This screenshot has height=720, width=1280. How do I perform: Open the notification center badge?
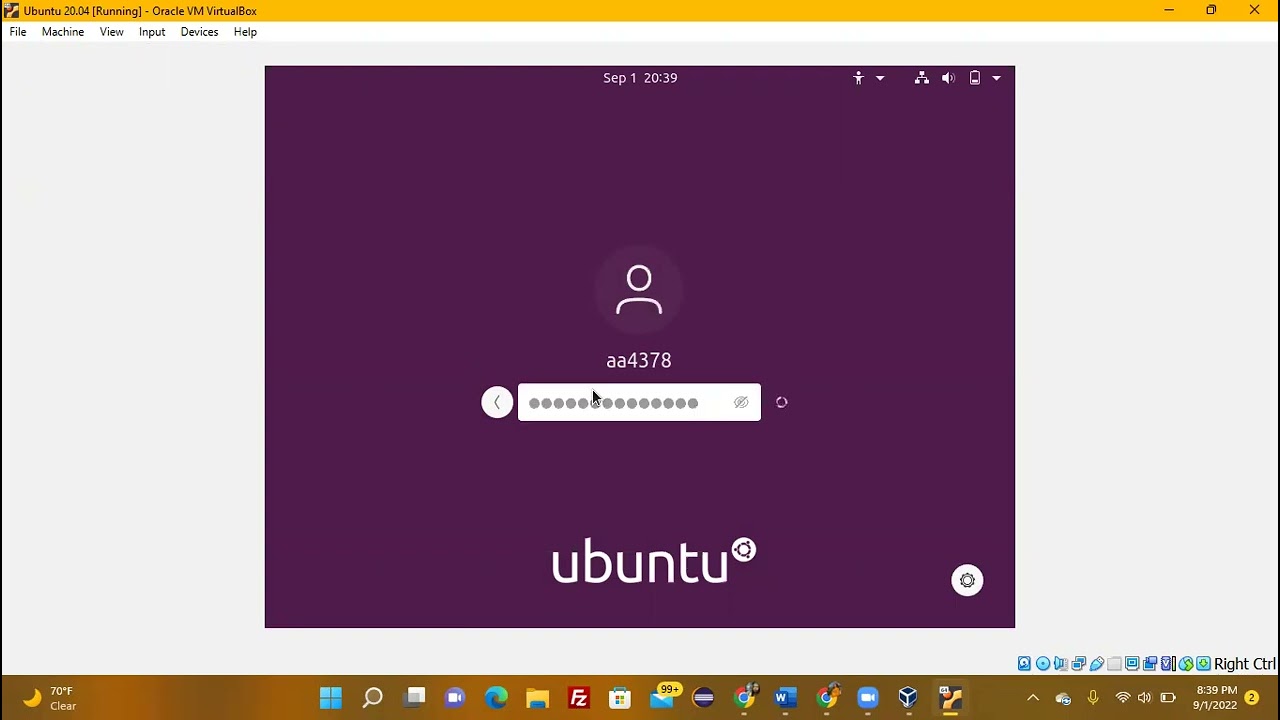[1252, 698]
